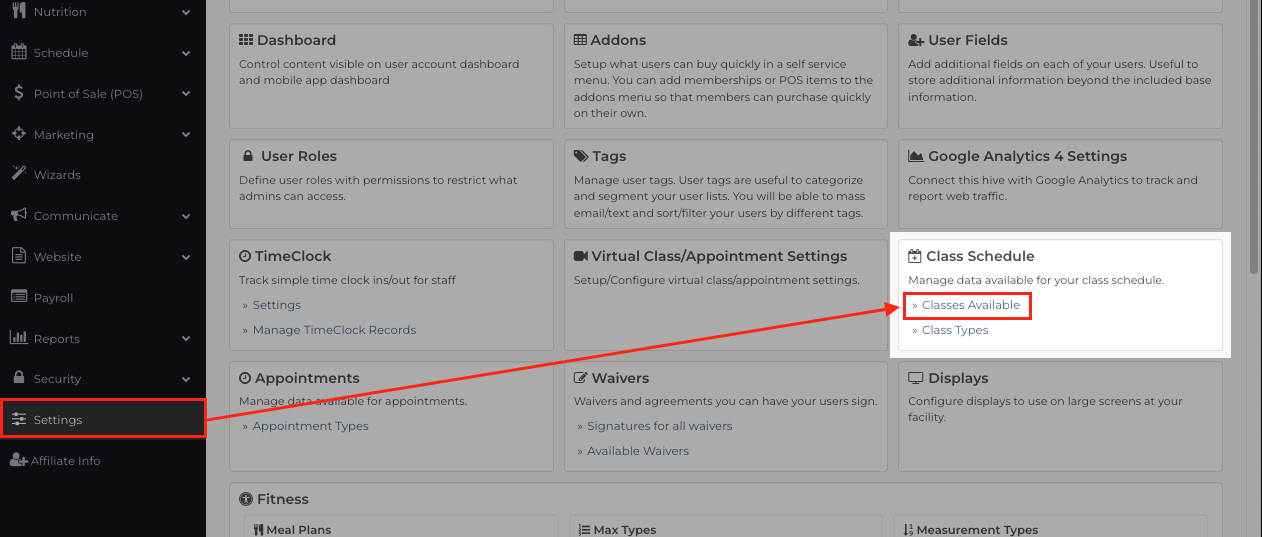Click the Class Schedule calendar-plus icon
Viewport: 1262px width, 537px height.
tap(915, 256)
